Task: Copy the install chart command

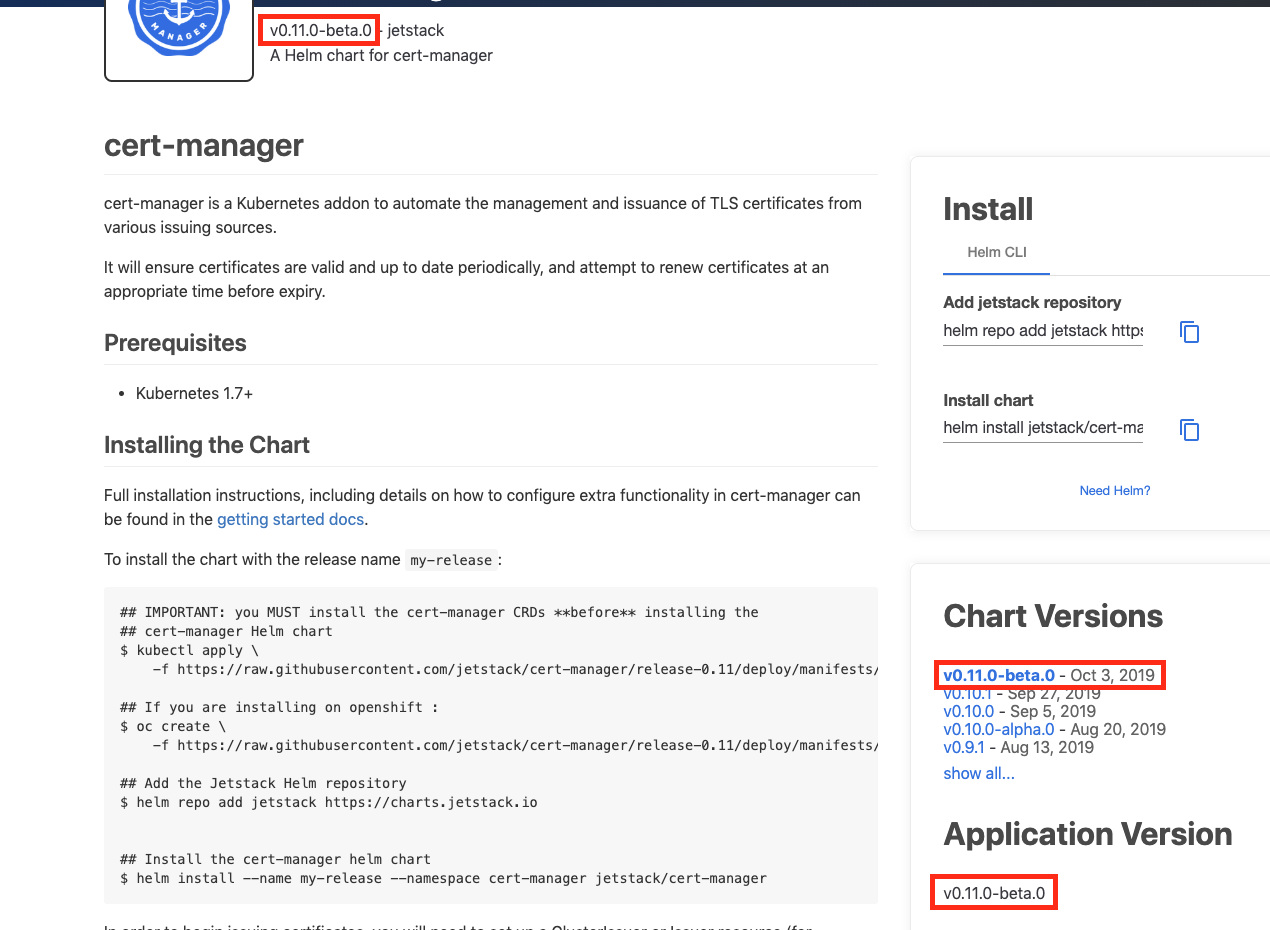Action: click(1189, 430)
